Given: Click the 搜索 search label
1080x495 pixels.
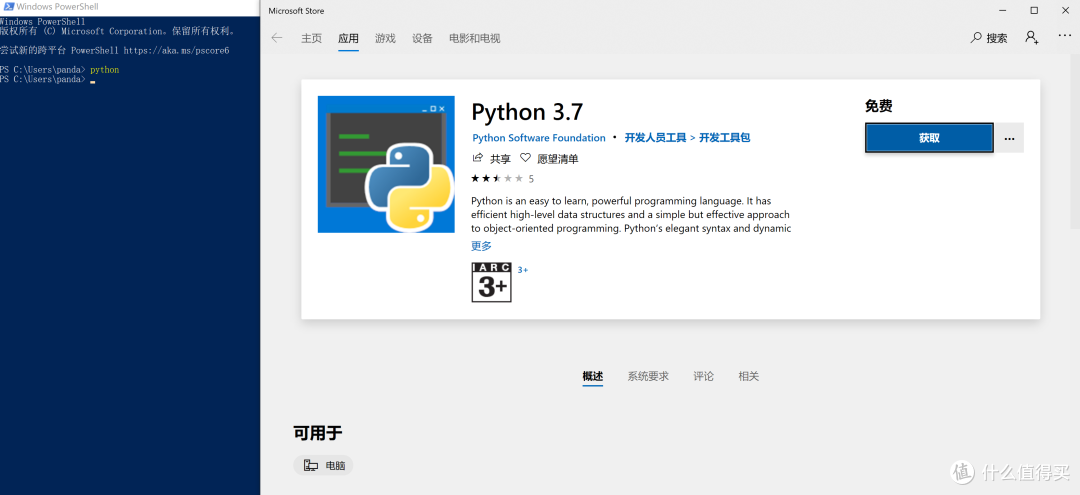Looking at the screenshot, I should coord(997,39).
